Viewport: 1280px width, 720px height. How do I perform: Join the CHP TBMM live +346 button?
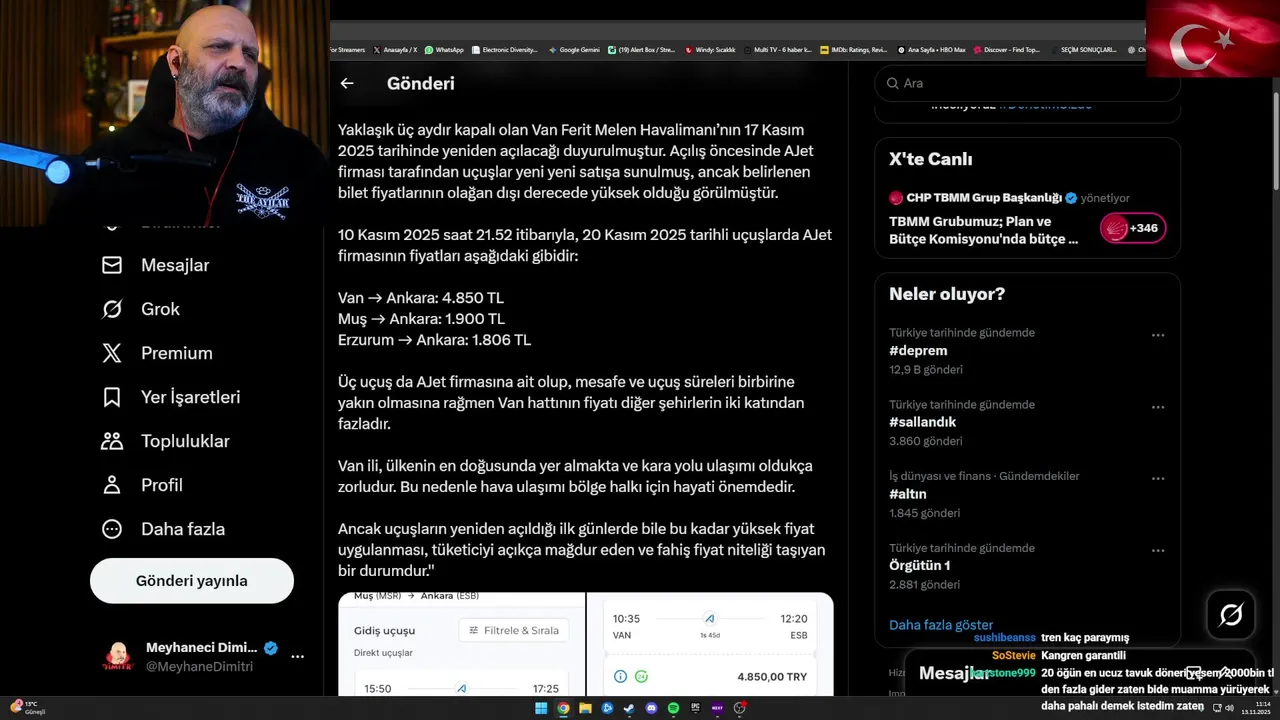[x=1133, y=228]
